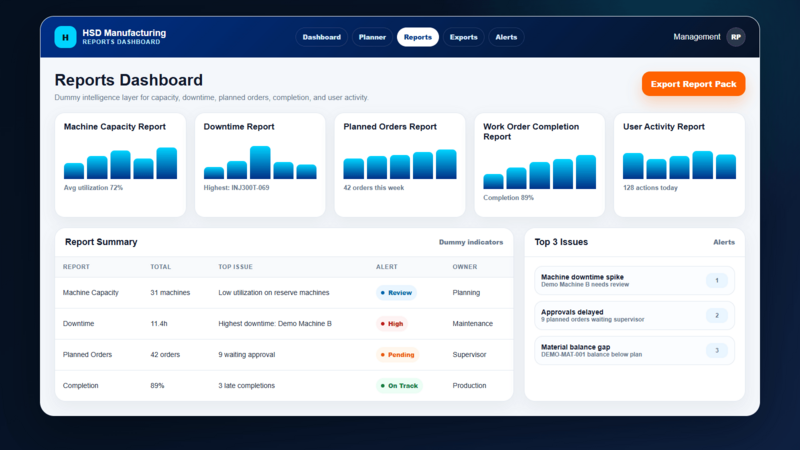The height and width of the screenshot is (450, 800).
Task: Click Highest downtime: Demo Machine B
Action: (x=275, y=324)
